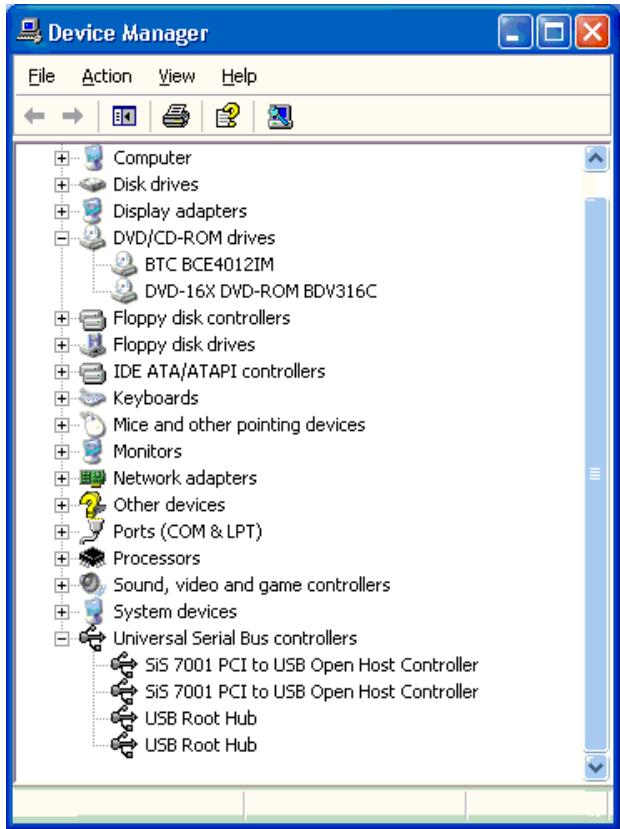The width and height of the screenshot is (620, 829).
Task: Expand the Network adapters node
Action: point(62,478)
